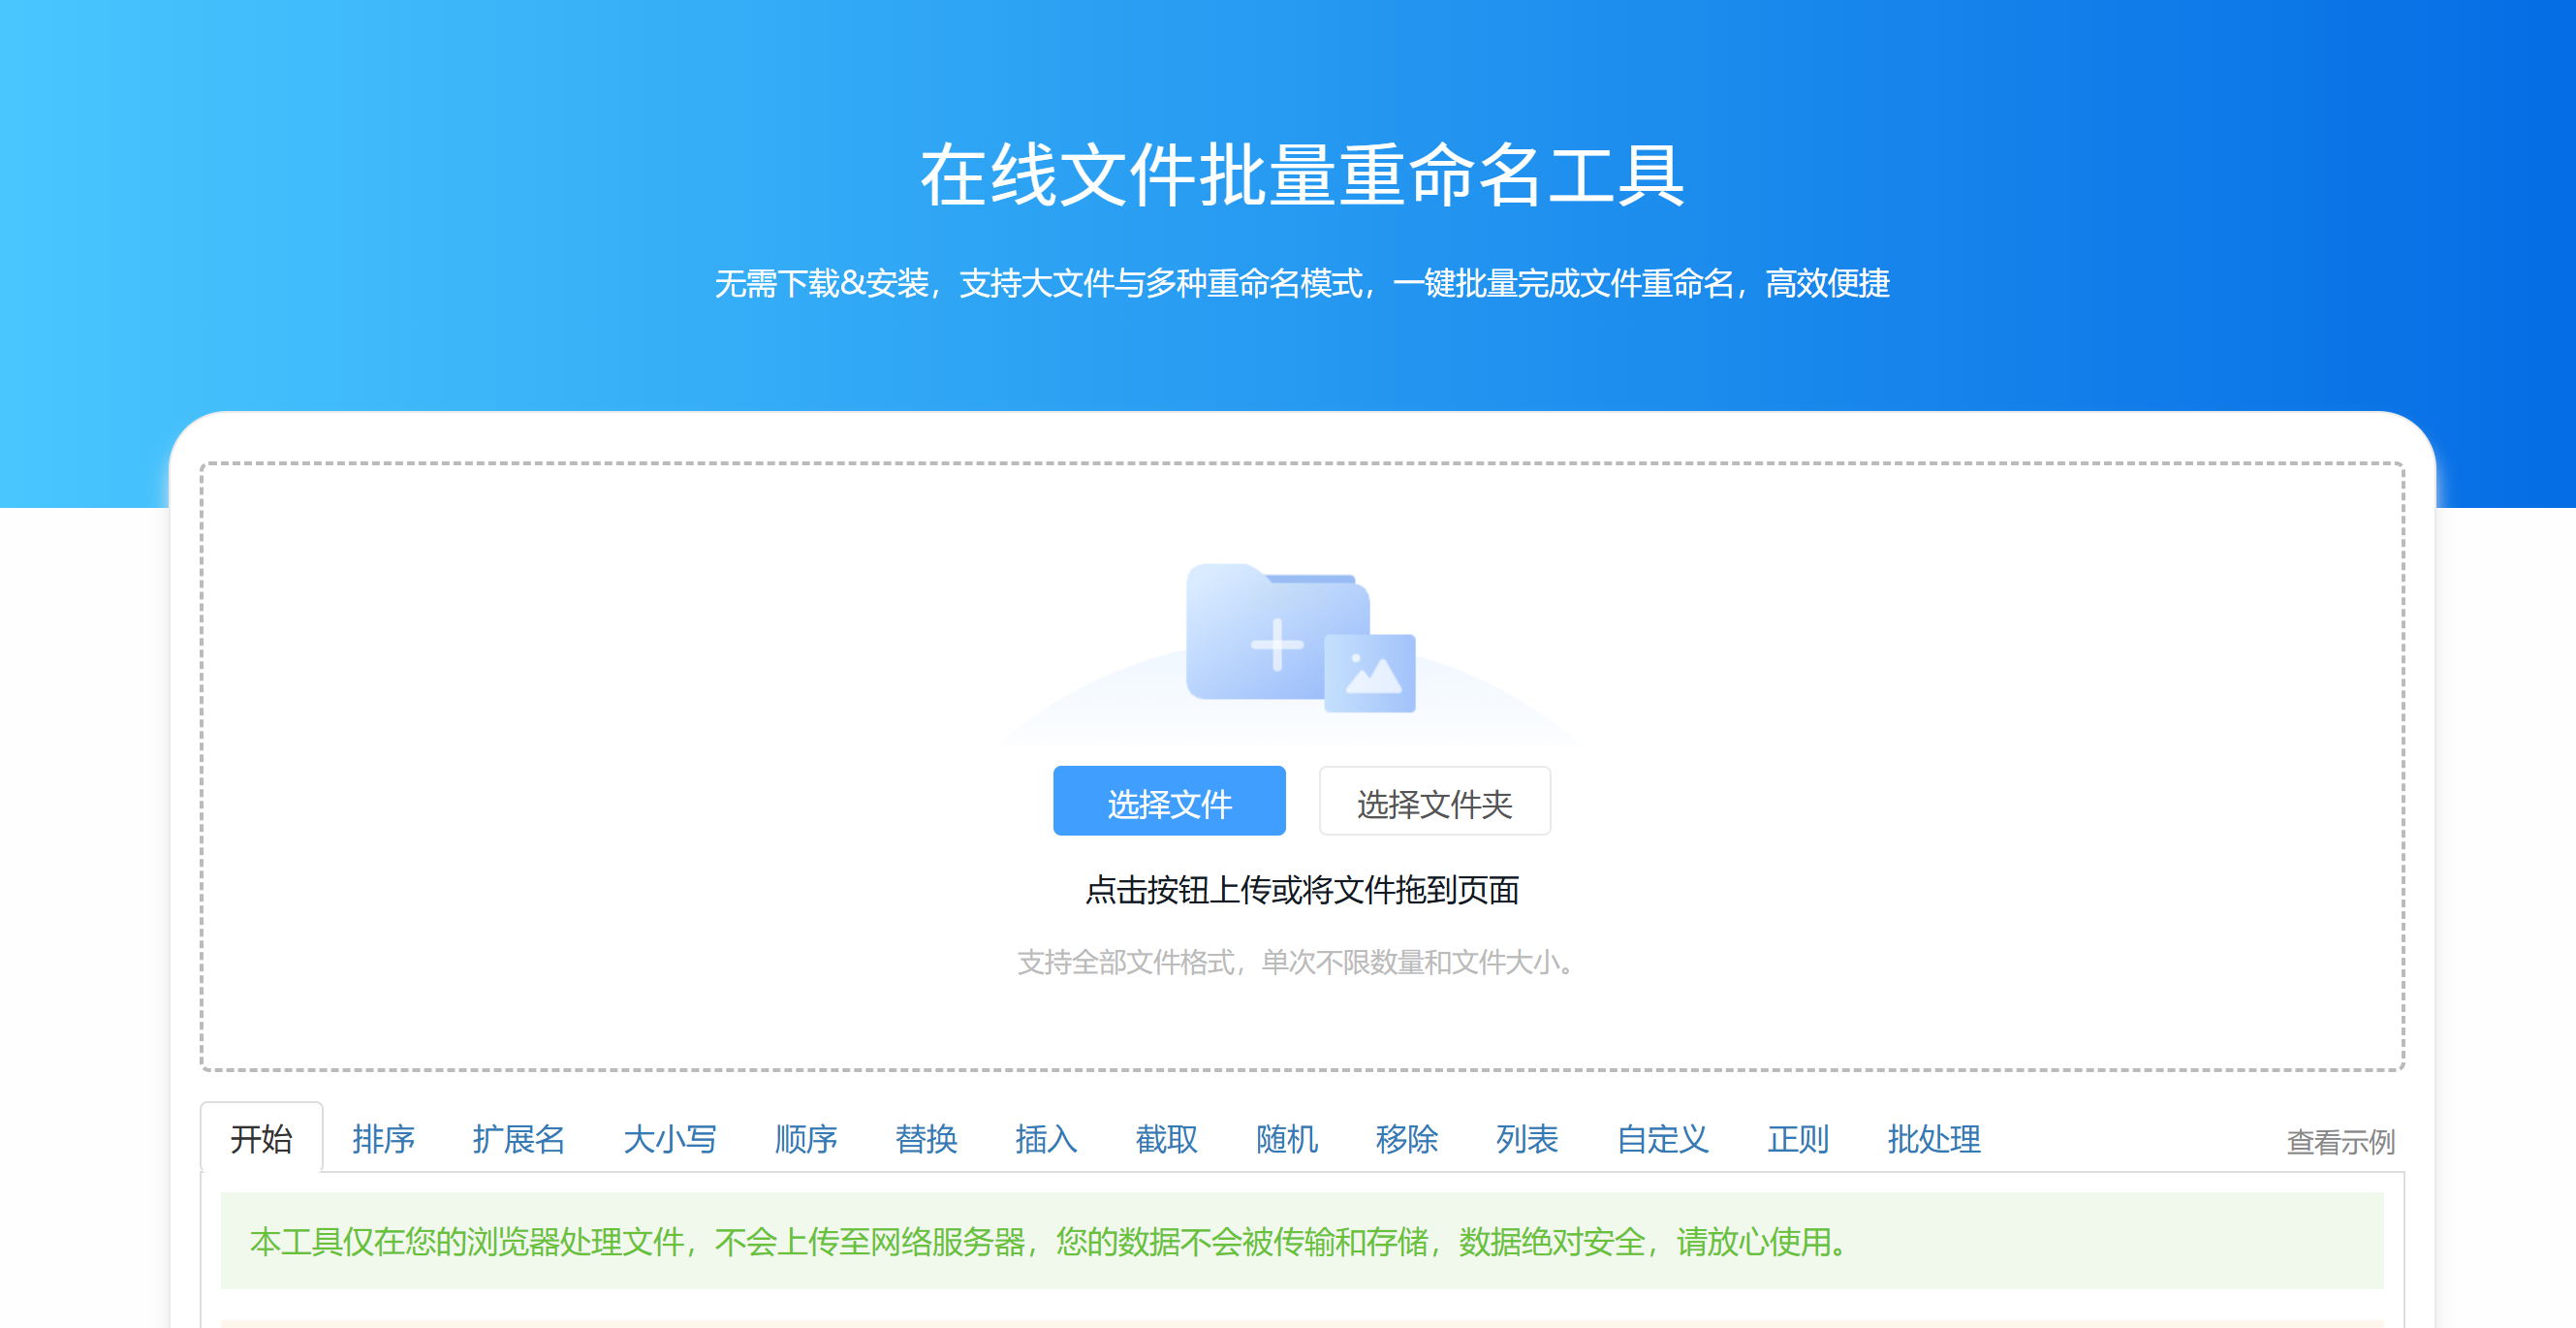Viewport: 2576px width, 1328px height.
Task: Switch to the 替换 tab
Action: [926, 1138]
